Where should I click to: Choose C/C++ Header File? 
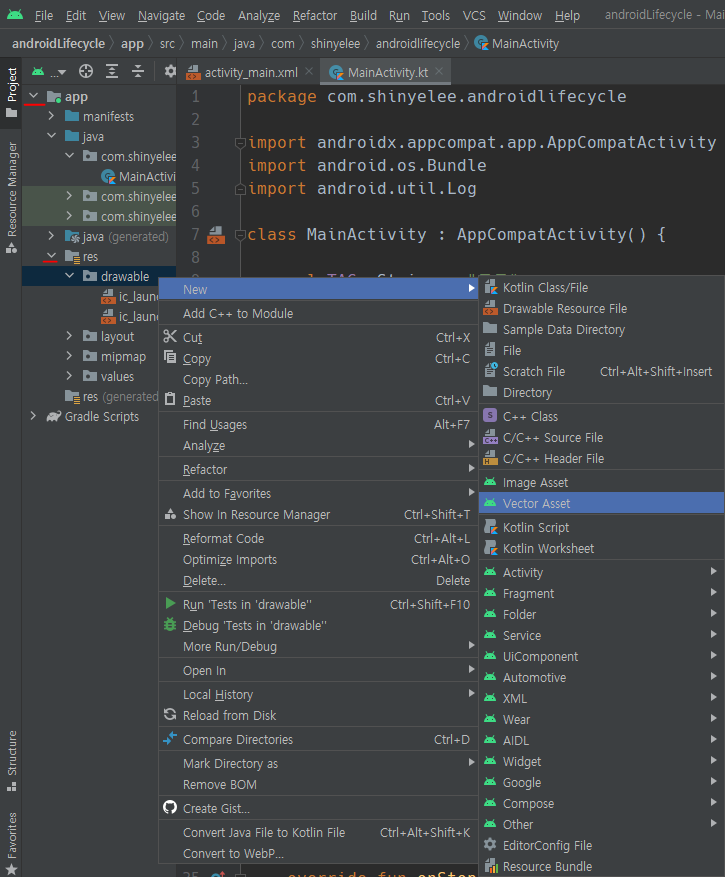601,459
